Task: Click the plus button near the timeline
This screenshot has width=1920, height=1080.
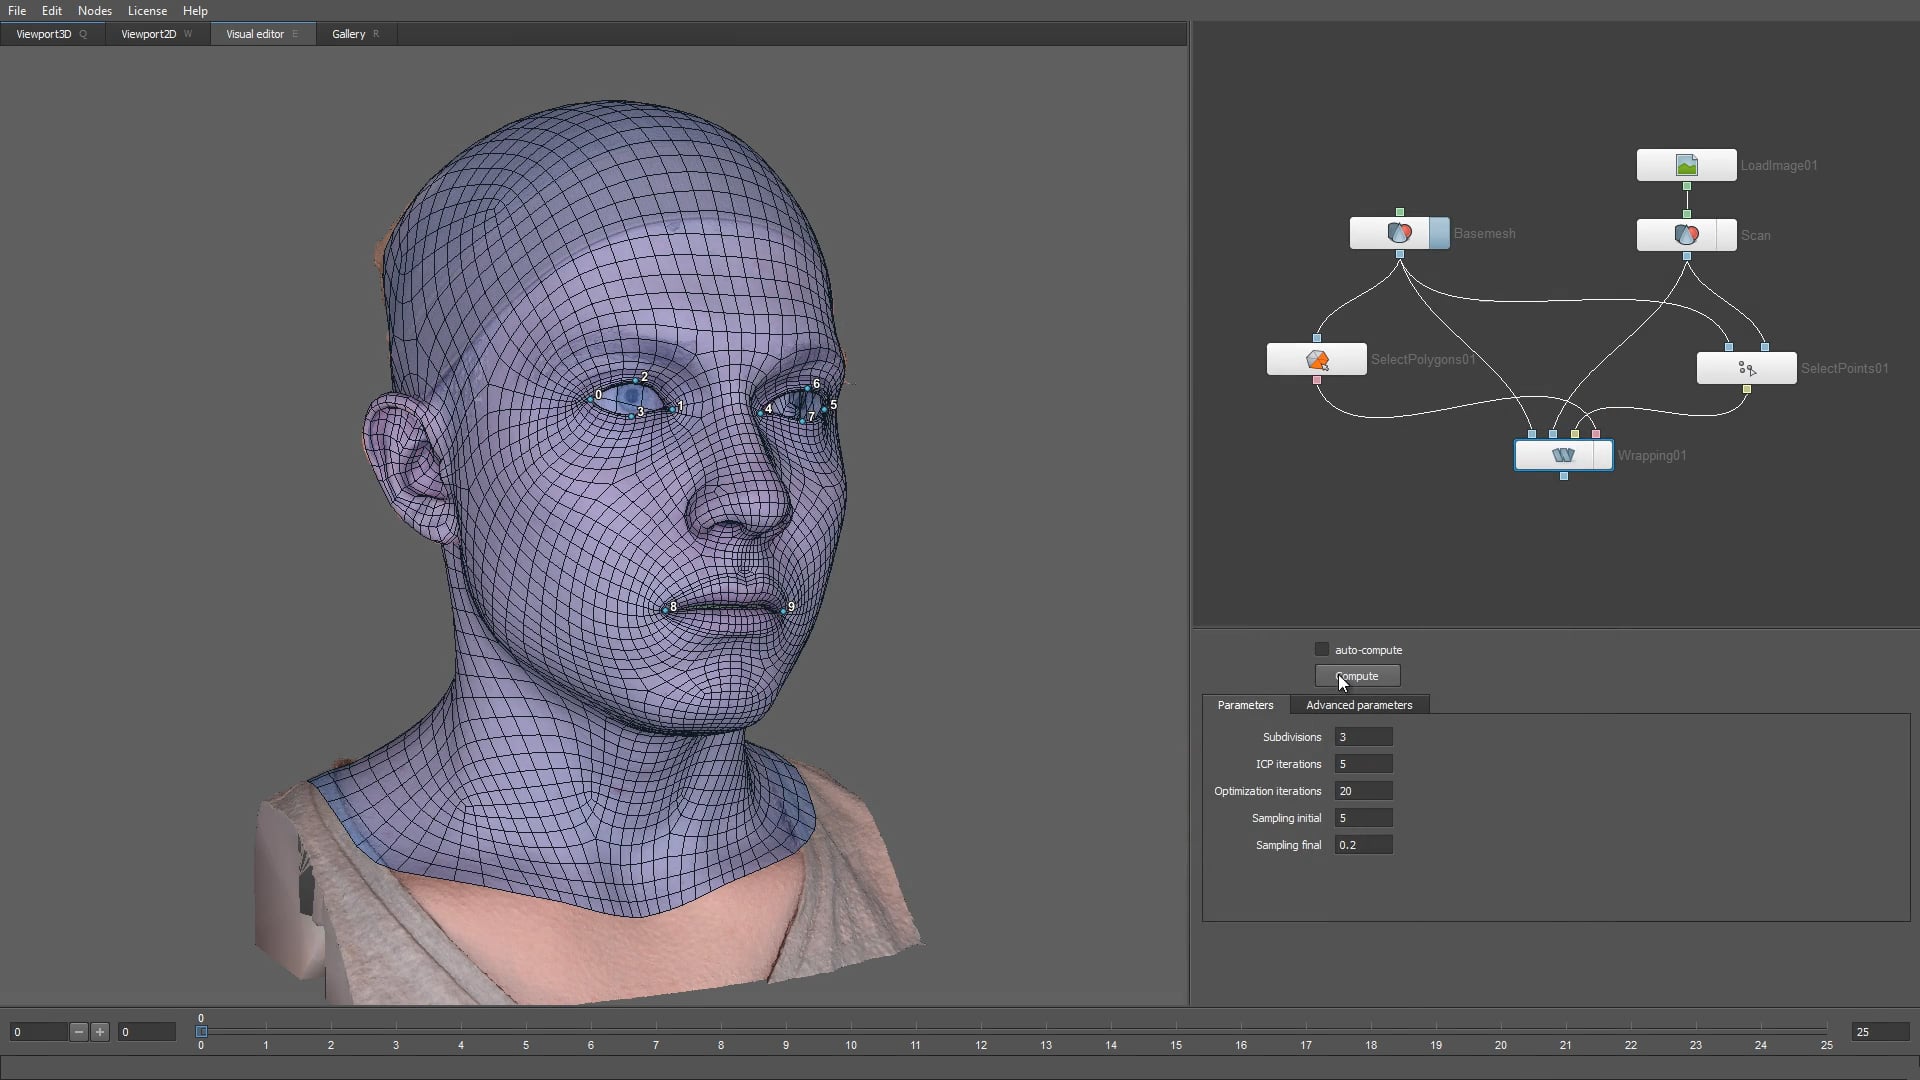Action: click(100, 1032)
